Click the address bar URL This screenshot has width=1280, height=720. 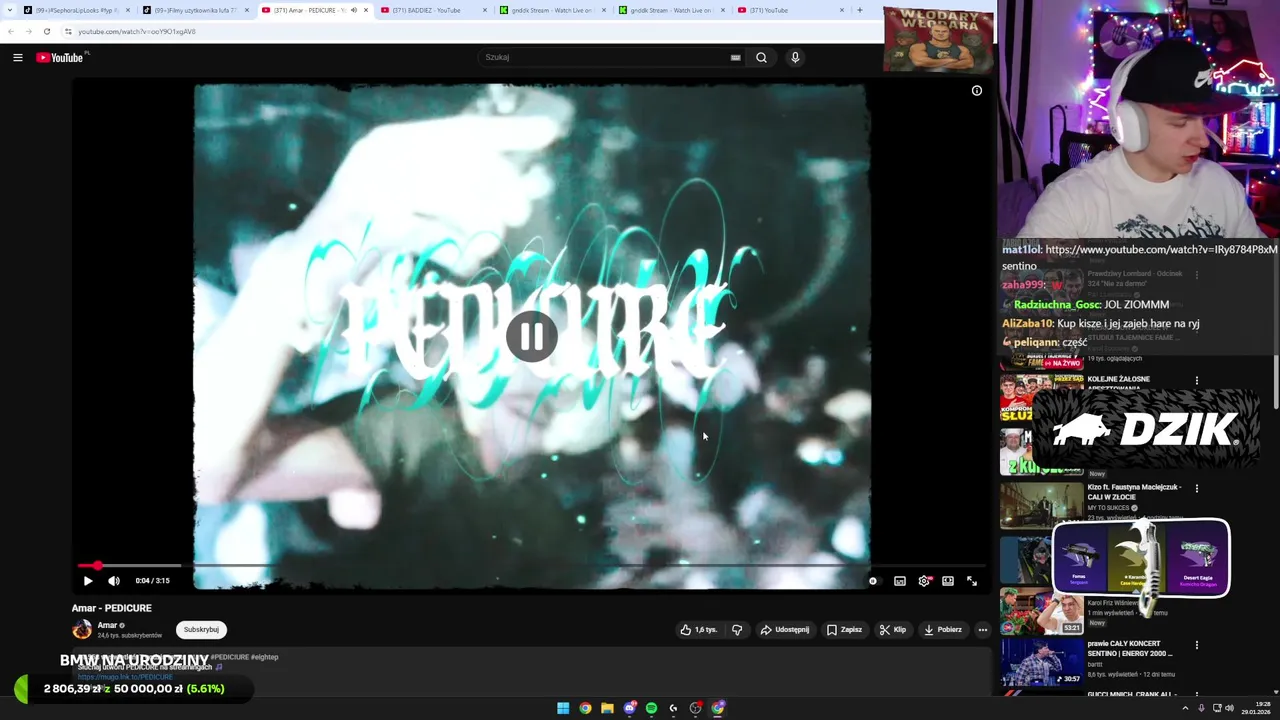coord(137,31)
